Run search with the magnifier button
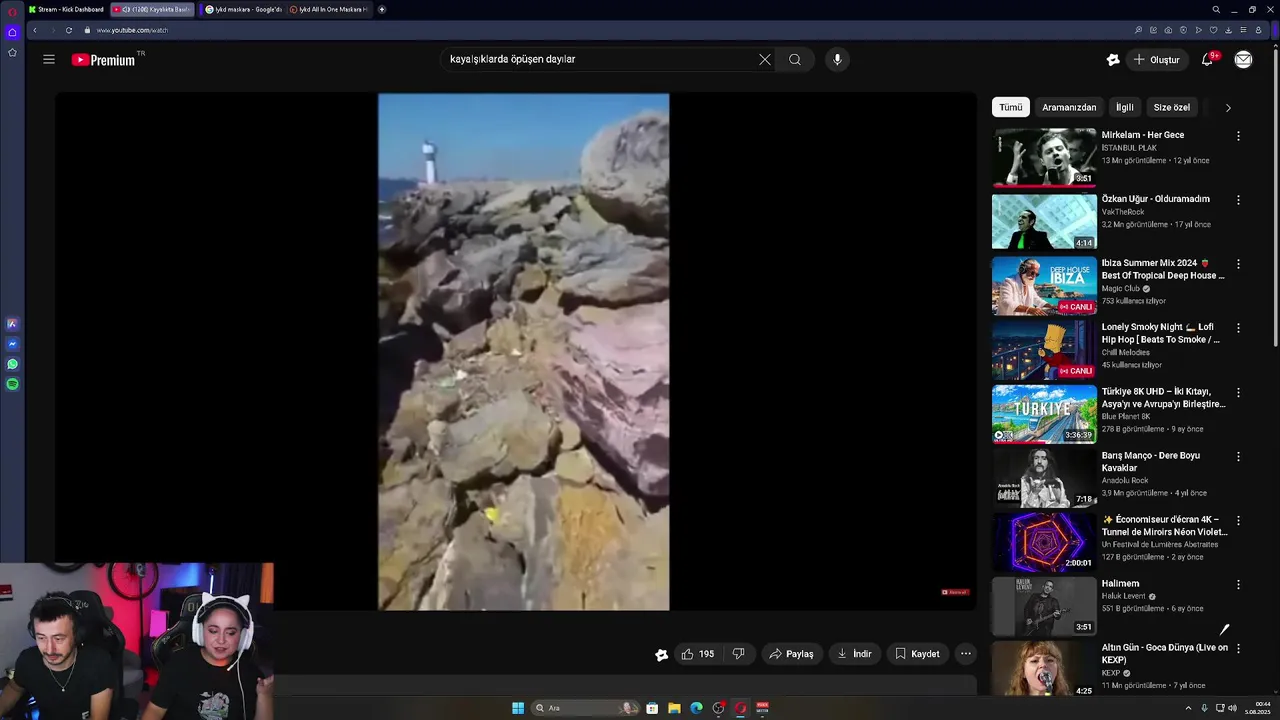Image resolution: width=1280 pixels, height=720 pixels. pos(795,59)
